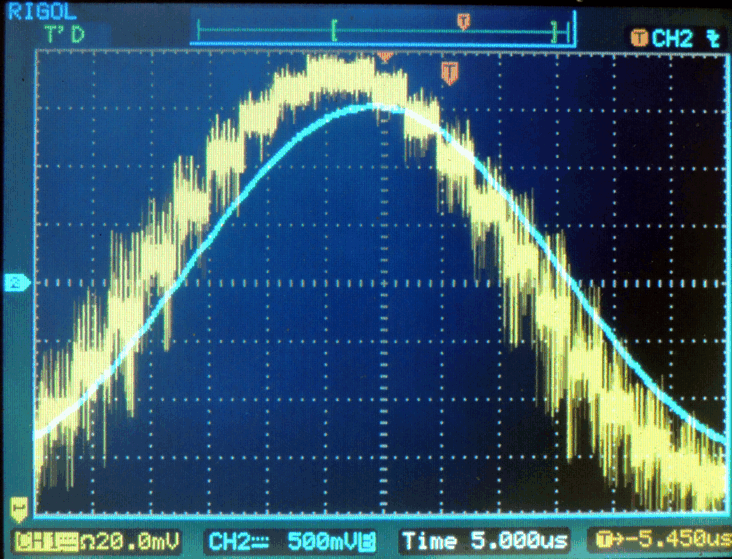Click the orange T icon beside CH2 label

pyautogui.click(x=639, y=39)
